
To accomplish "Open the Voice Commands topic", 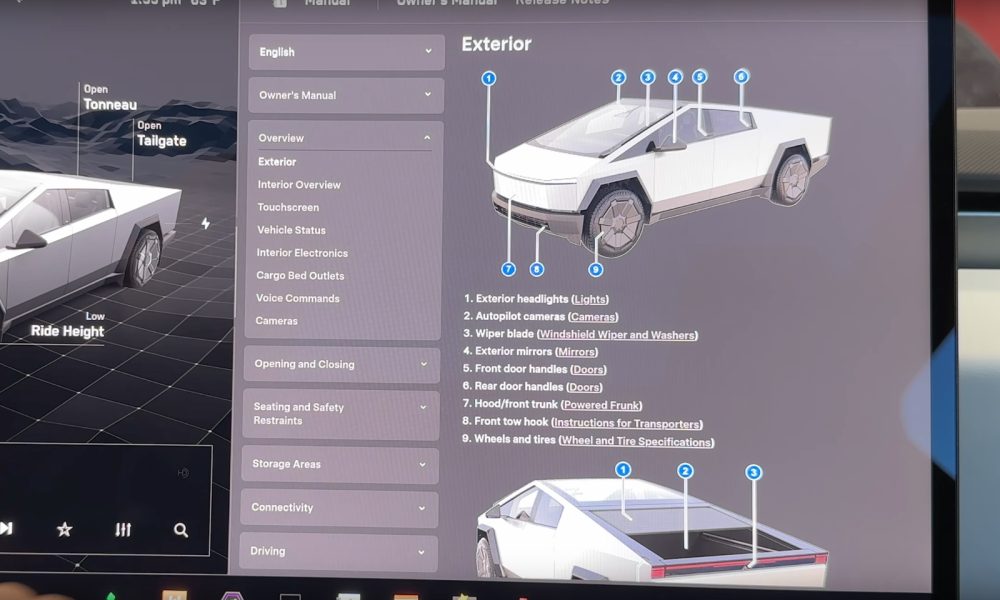I will click(x=297, y=298).
